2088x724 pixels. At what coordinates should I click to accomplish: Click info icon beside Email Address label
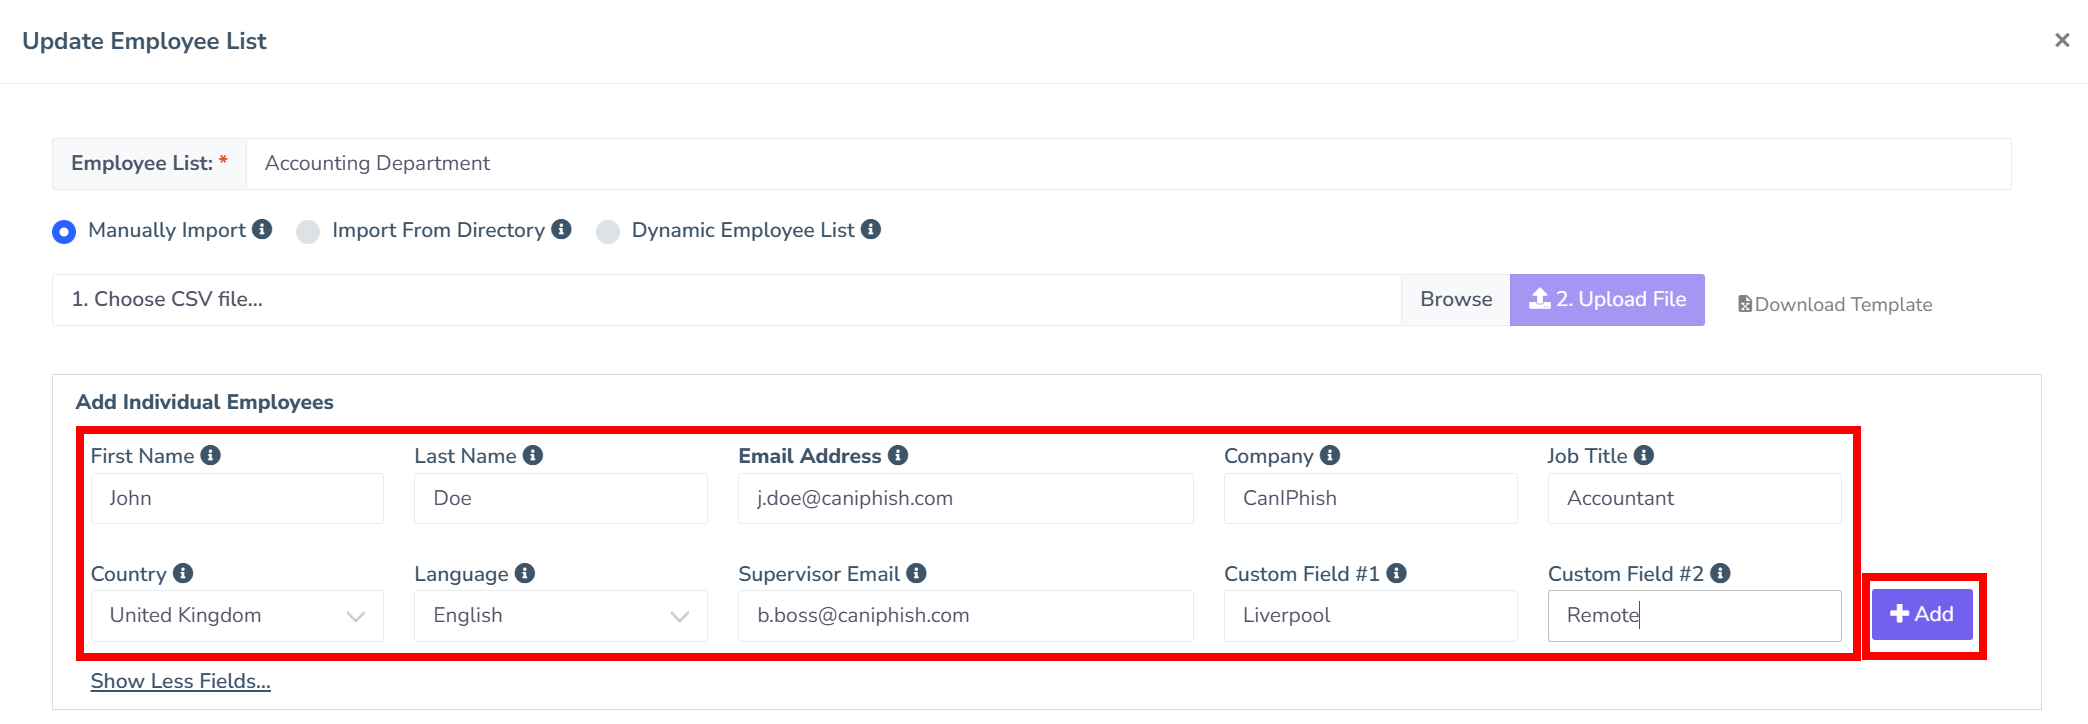(898, 455)
